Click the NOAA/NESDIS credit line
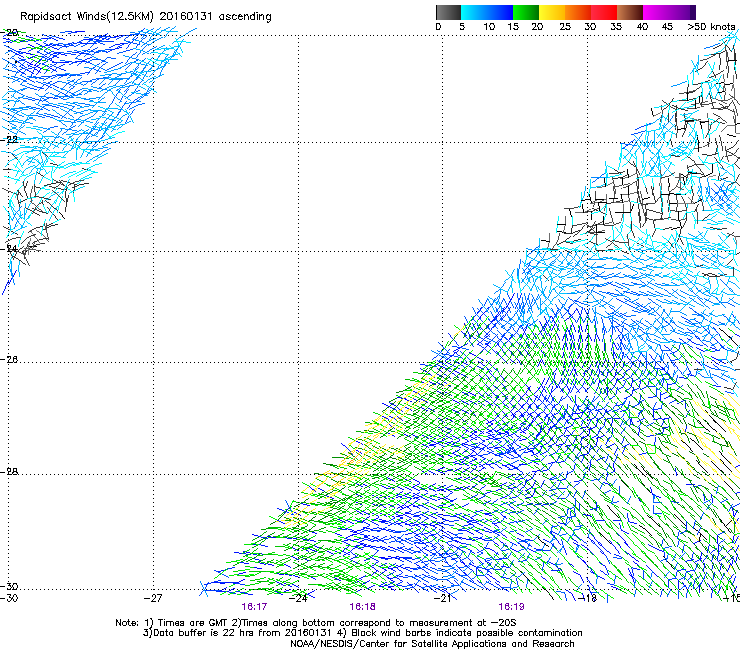This screenshot has height=650, width=740. [x=432, y=644]
